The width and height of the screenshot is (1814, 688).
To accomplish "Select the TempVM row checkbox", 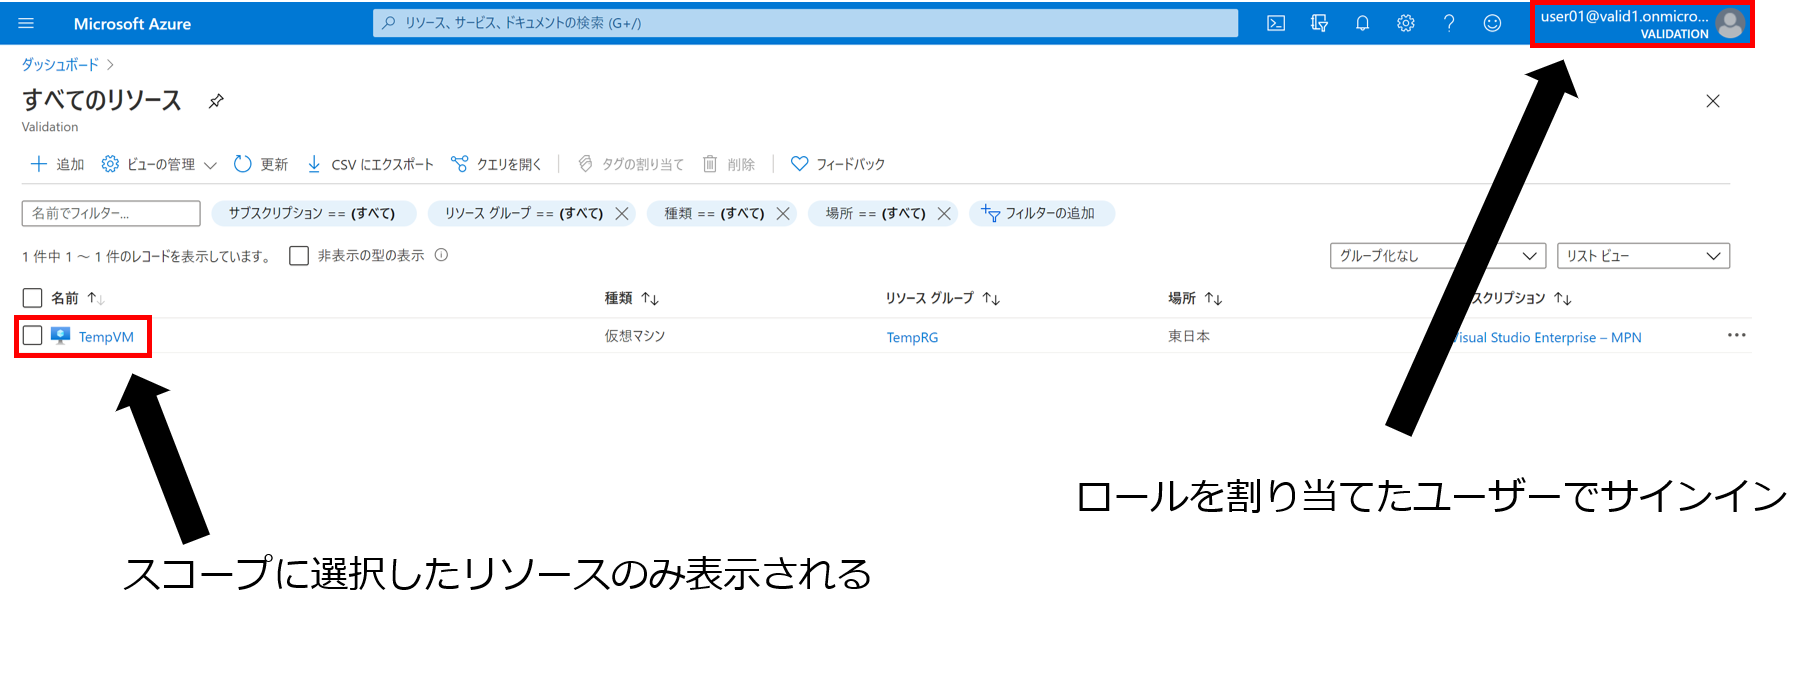I will point(32,336).
